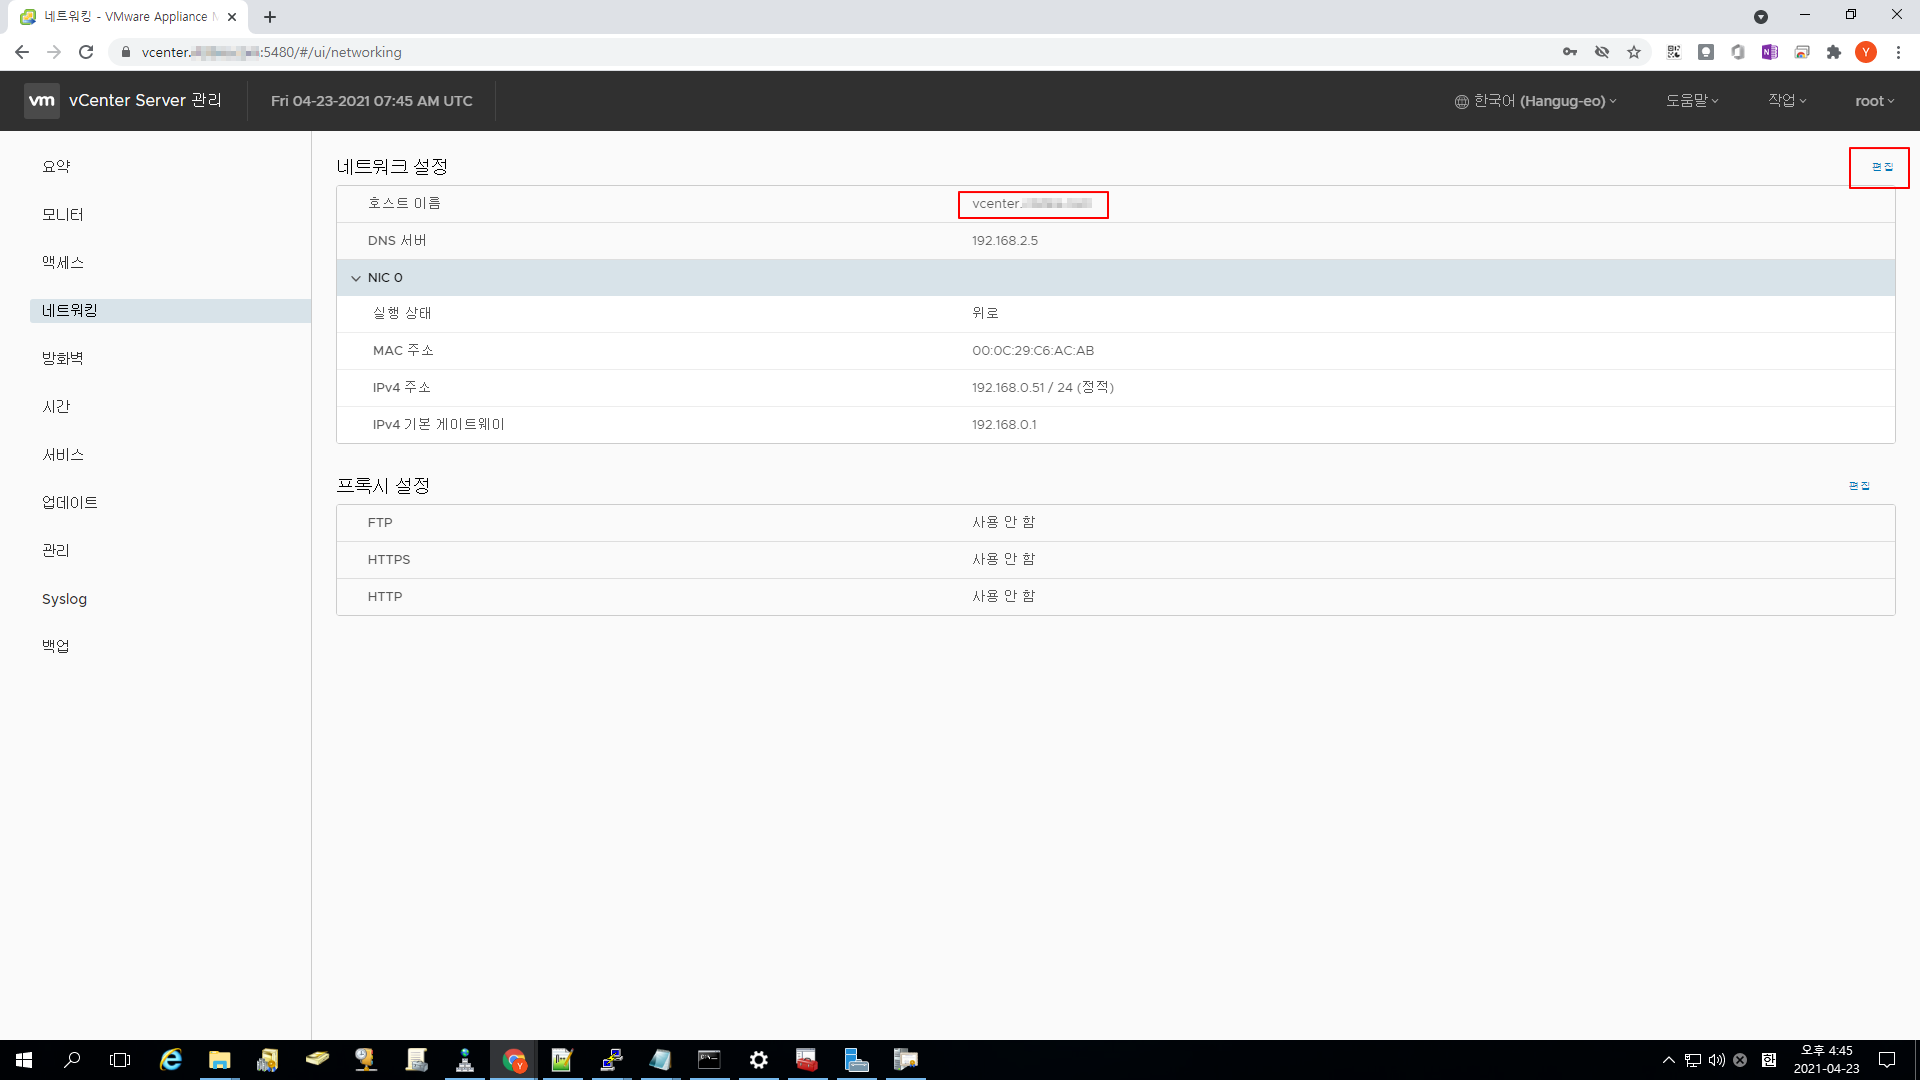Open the 도움말 help dropdown
Screen dimensions: 1920x1080
(x=1691, y=101)
